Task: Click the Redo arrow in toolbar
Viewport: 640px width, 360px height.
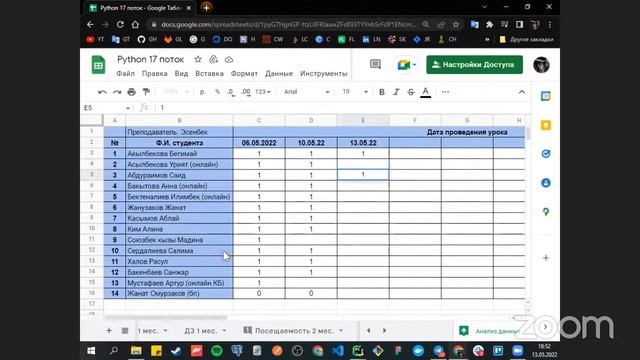Action: (x=117, y=92)
